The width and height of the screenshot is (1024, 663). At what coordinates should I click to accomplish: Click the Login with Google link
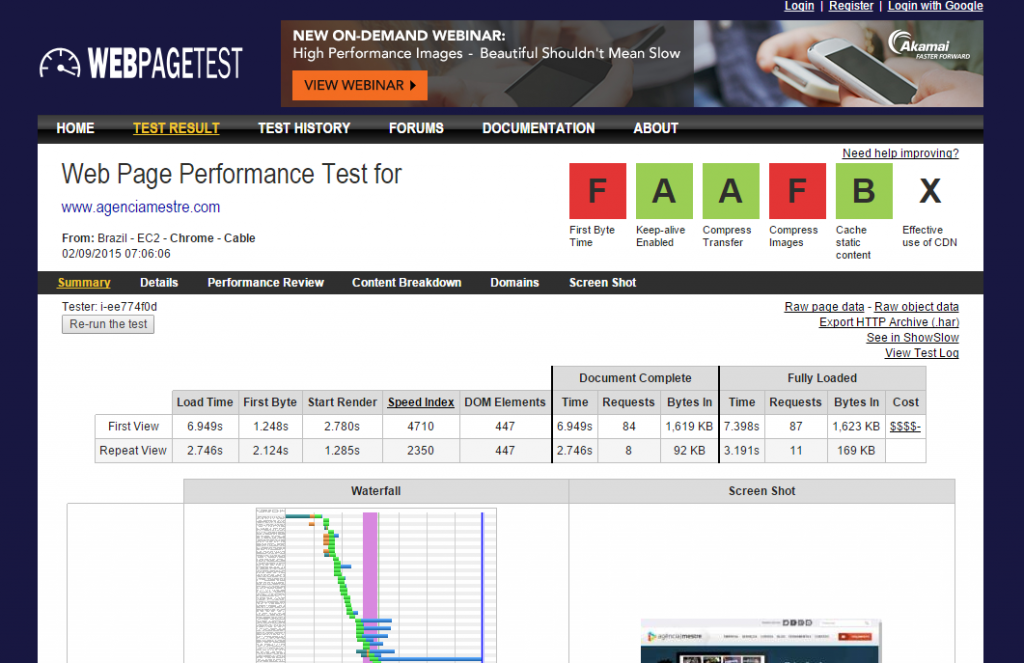click(x=935, y=6)
